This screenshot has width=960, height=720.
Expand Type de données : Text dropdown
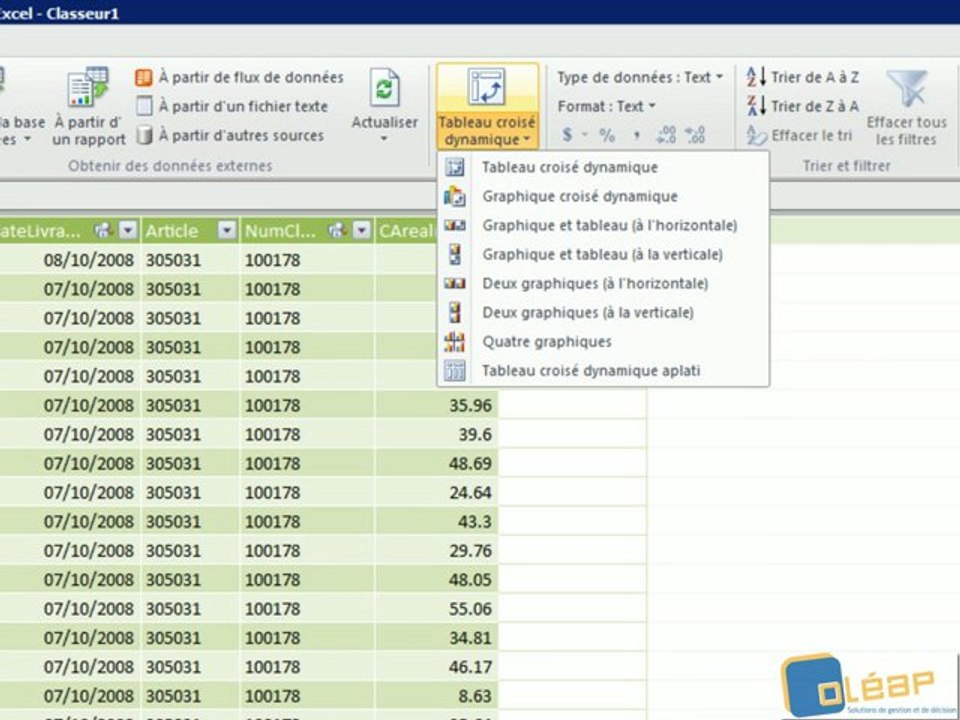pos(719,77)
